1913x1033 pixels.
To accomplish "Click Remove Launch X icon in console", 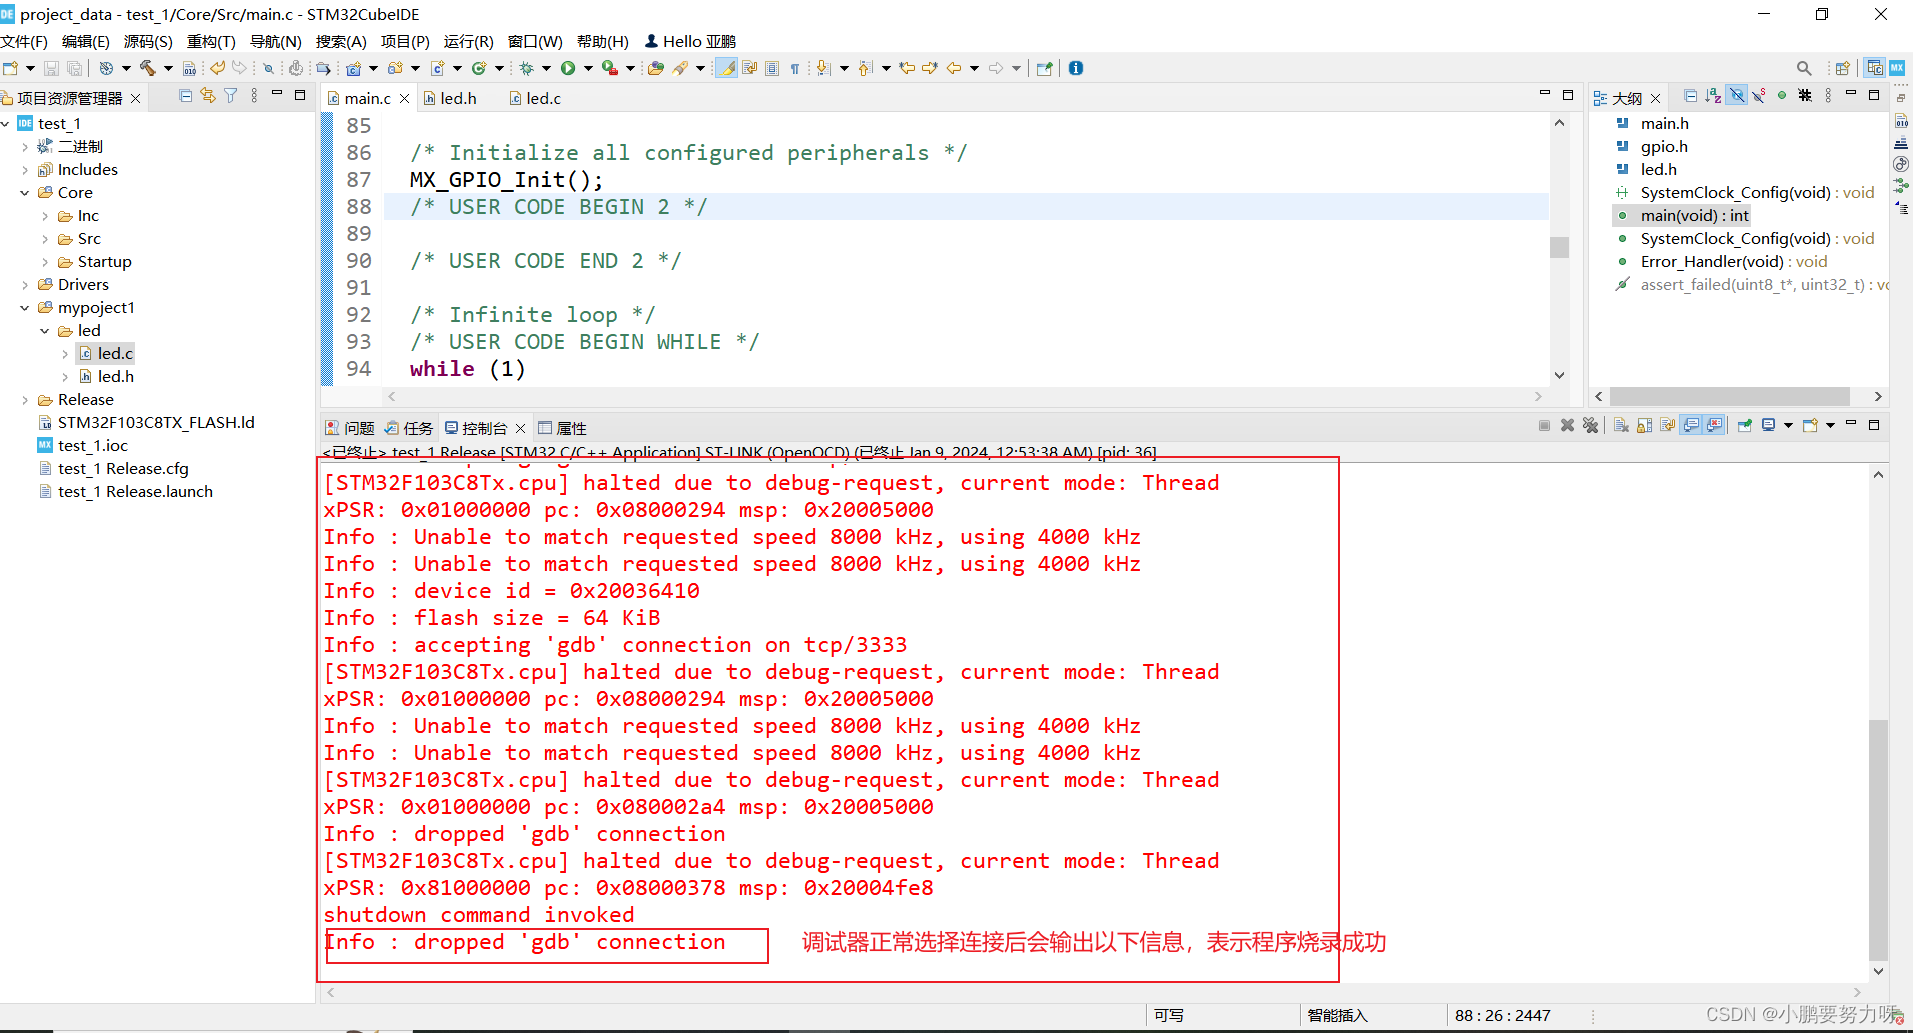I will coord(1567,425).
